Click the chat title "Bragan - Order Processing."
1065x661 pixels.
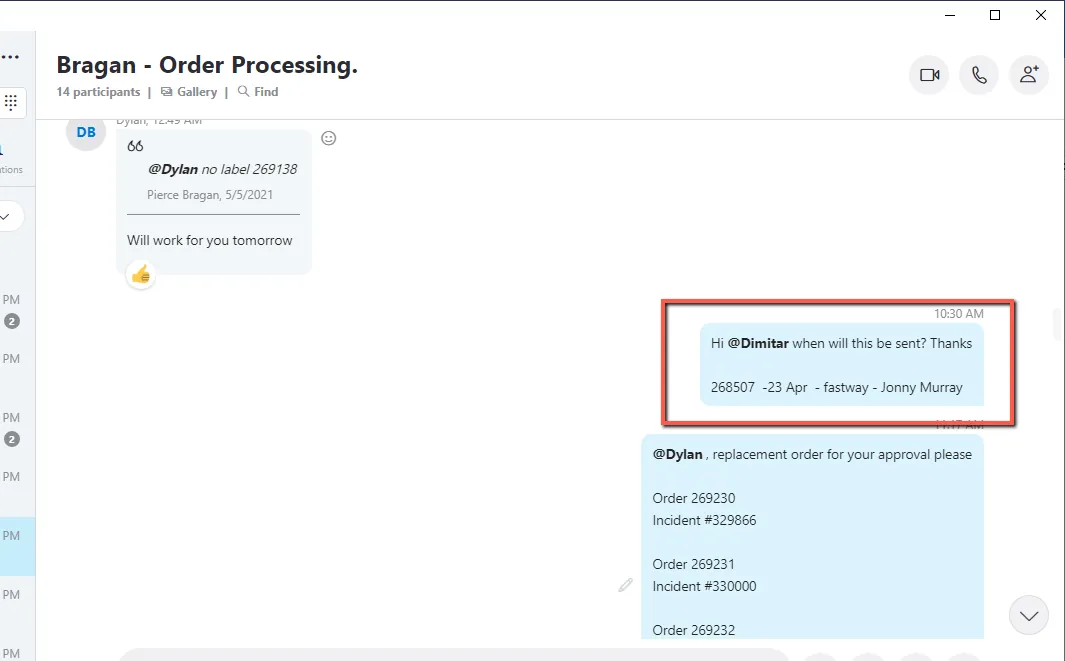[207, 65]
